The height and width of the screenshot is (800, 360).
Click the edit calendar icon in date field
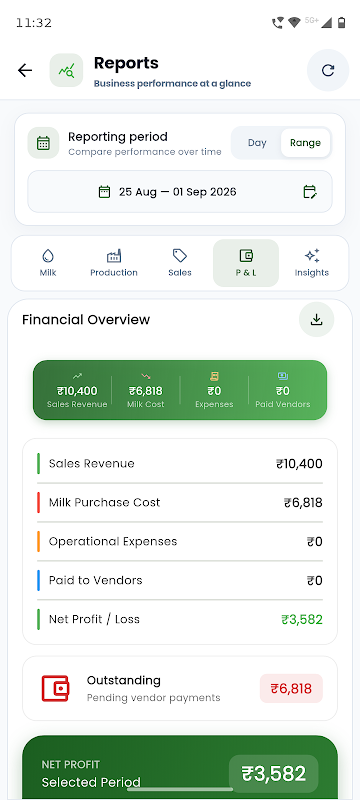[310, 192]
